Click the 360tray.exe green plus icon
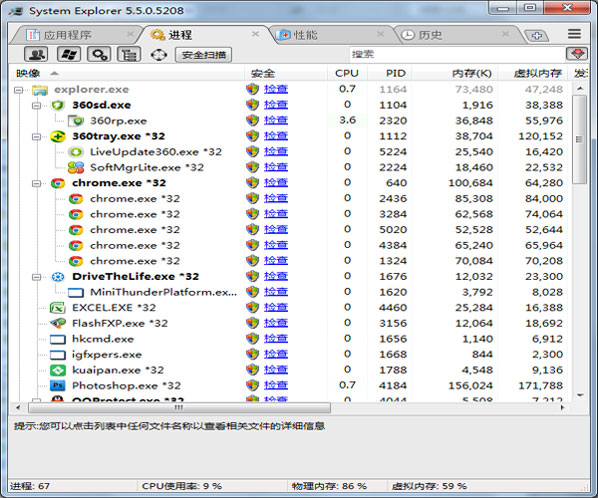Image resolution: width=598 pixels, height=498 pixels. pos(58,137)
